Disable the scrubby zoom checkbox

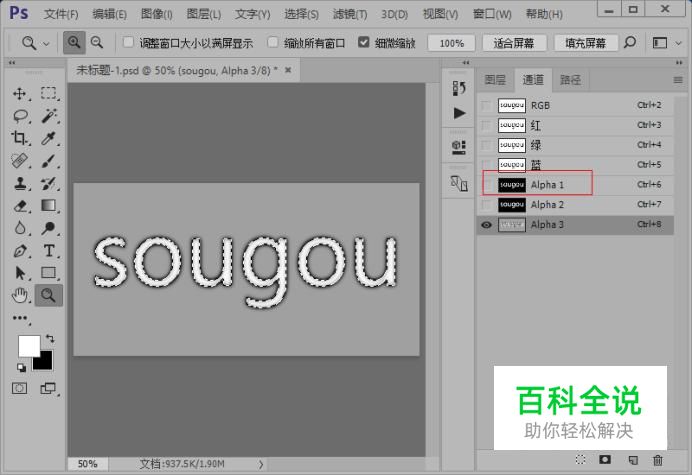coord(364,42)
